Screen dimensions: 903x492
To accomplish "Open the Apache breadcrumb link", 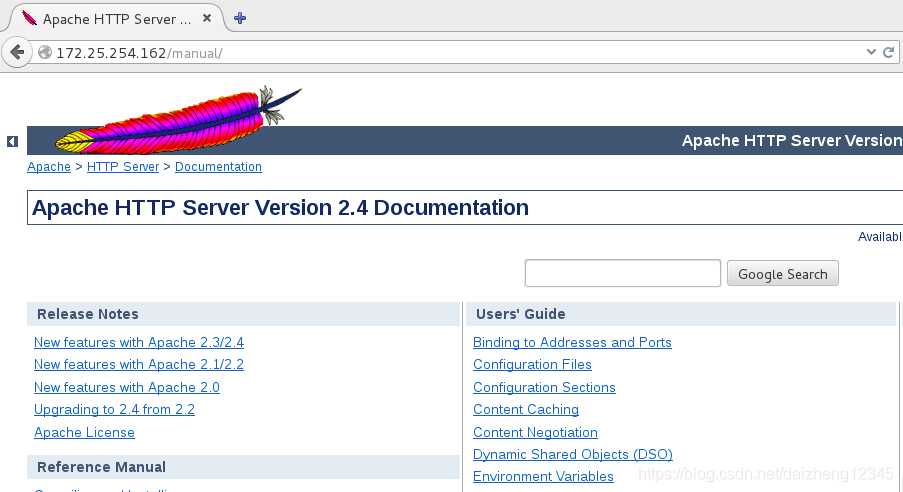I will 49,166.
